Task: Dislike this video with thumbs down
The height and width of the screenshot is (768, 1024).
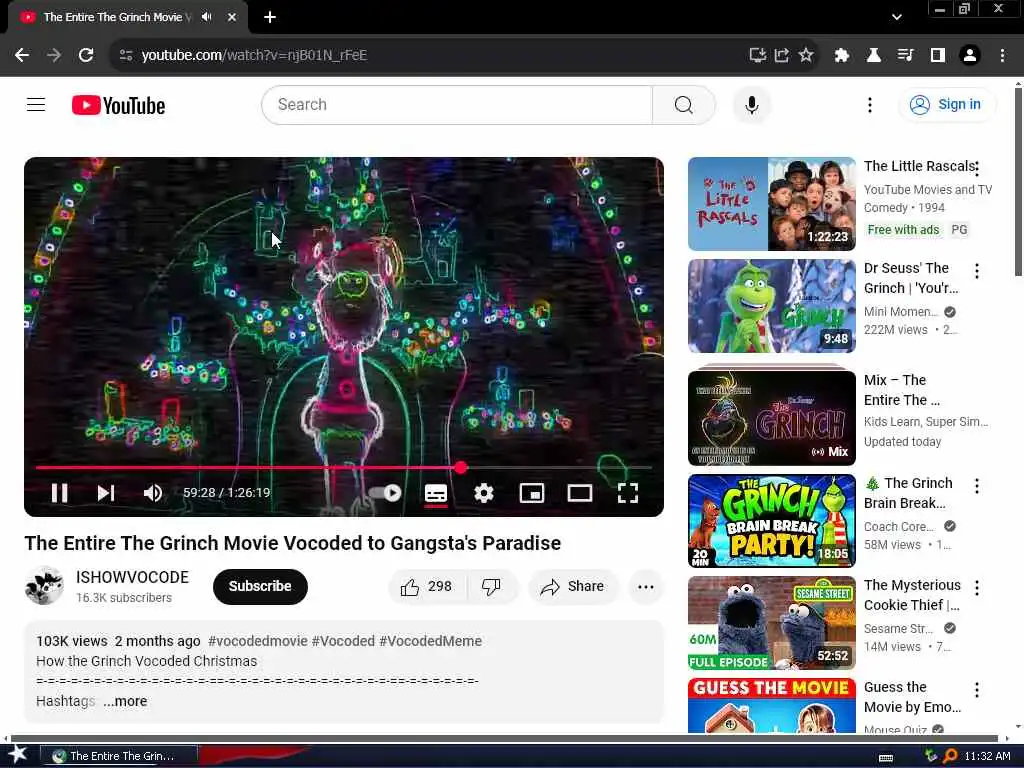Action: pos(492,586)
